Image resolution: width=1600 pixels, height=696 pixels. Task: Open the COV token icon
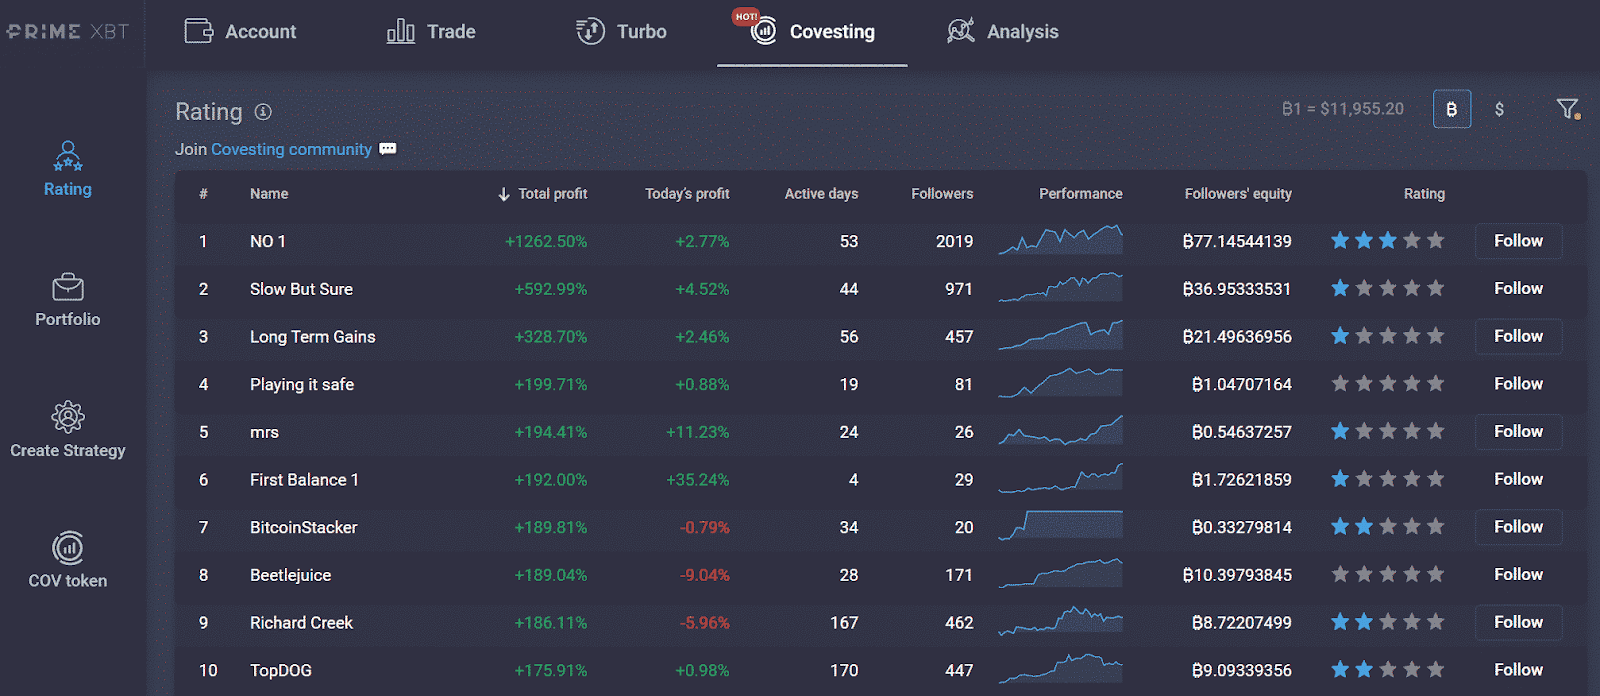67,548
